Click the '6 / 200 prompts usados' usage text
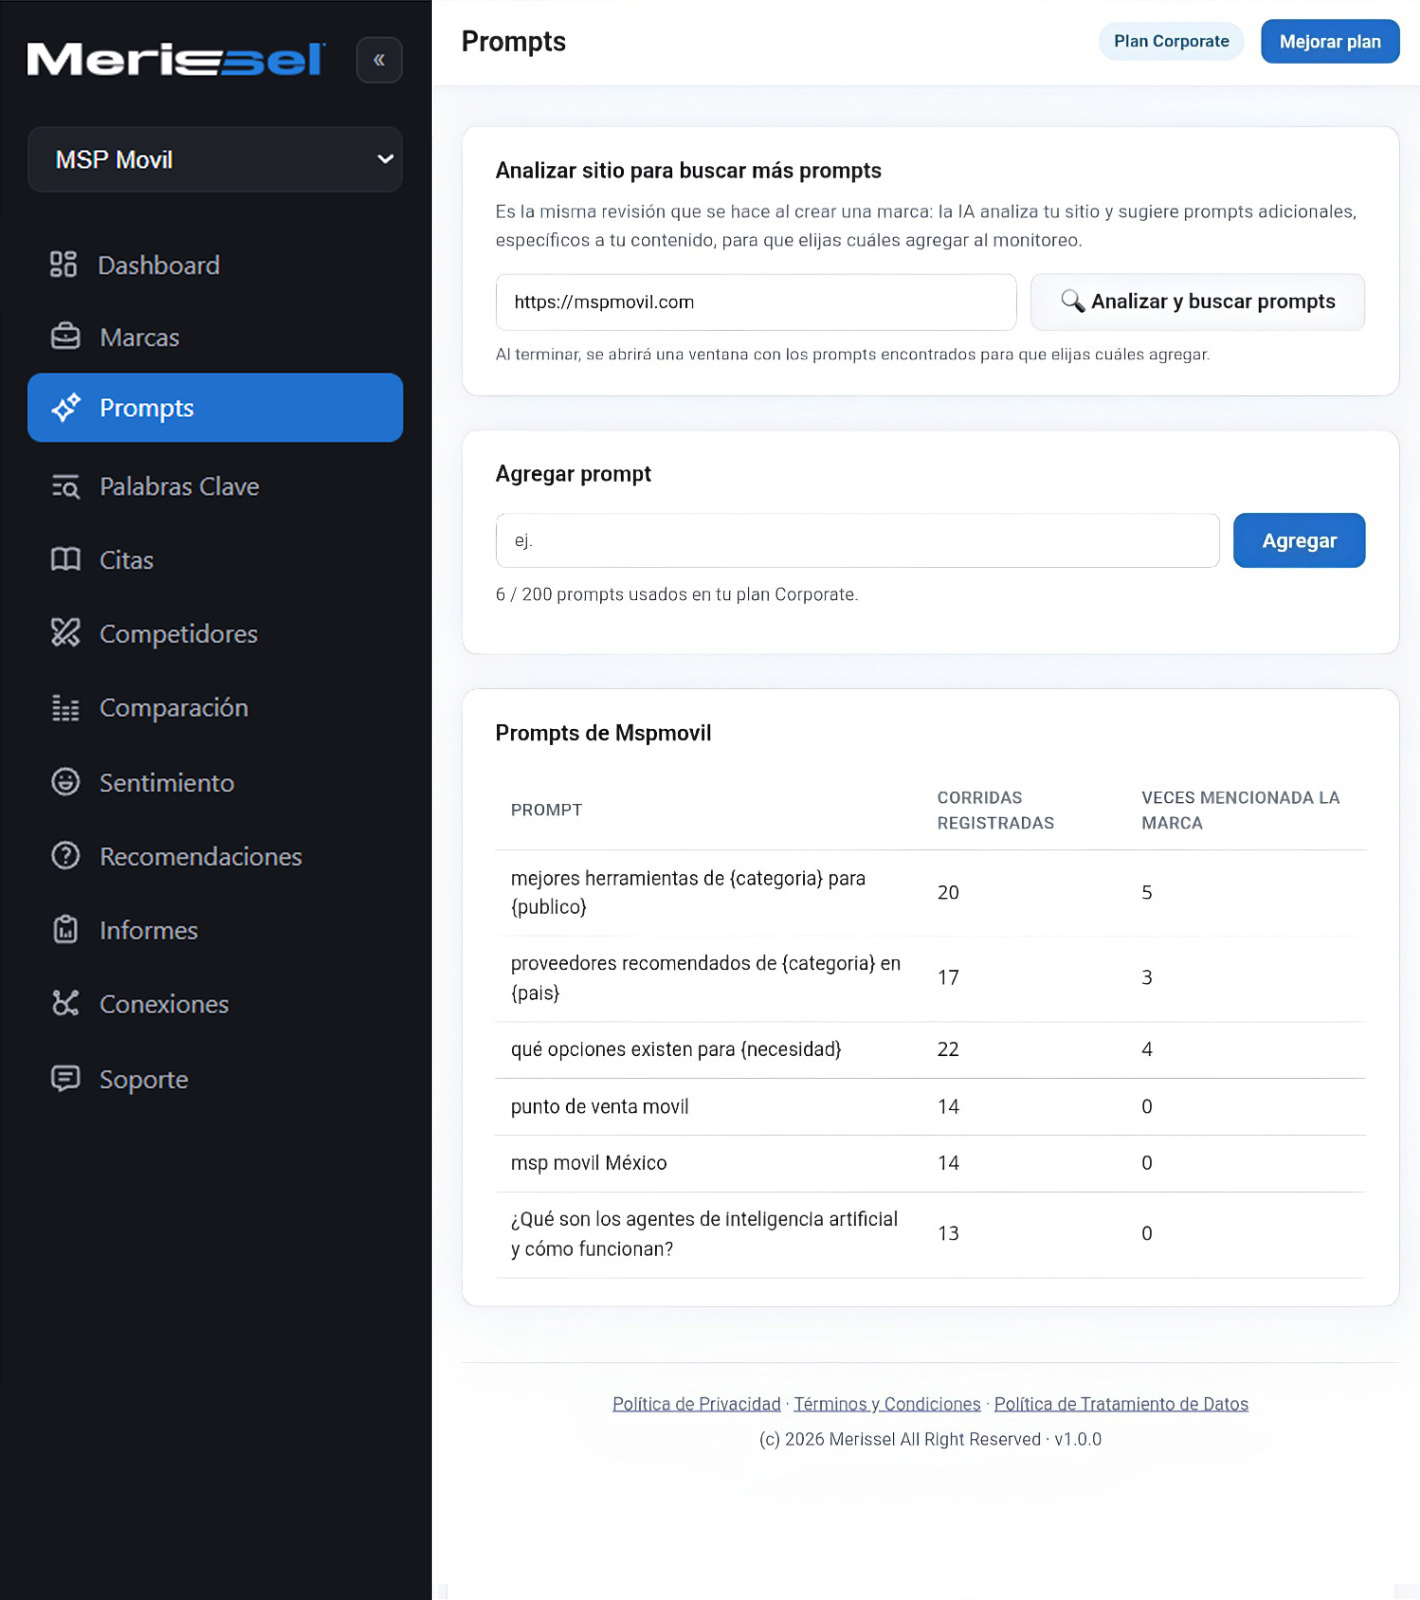The height and width of the screenshot is (1600, 1420). pos(677,594)
